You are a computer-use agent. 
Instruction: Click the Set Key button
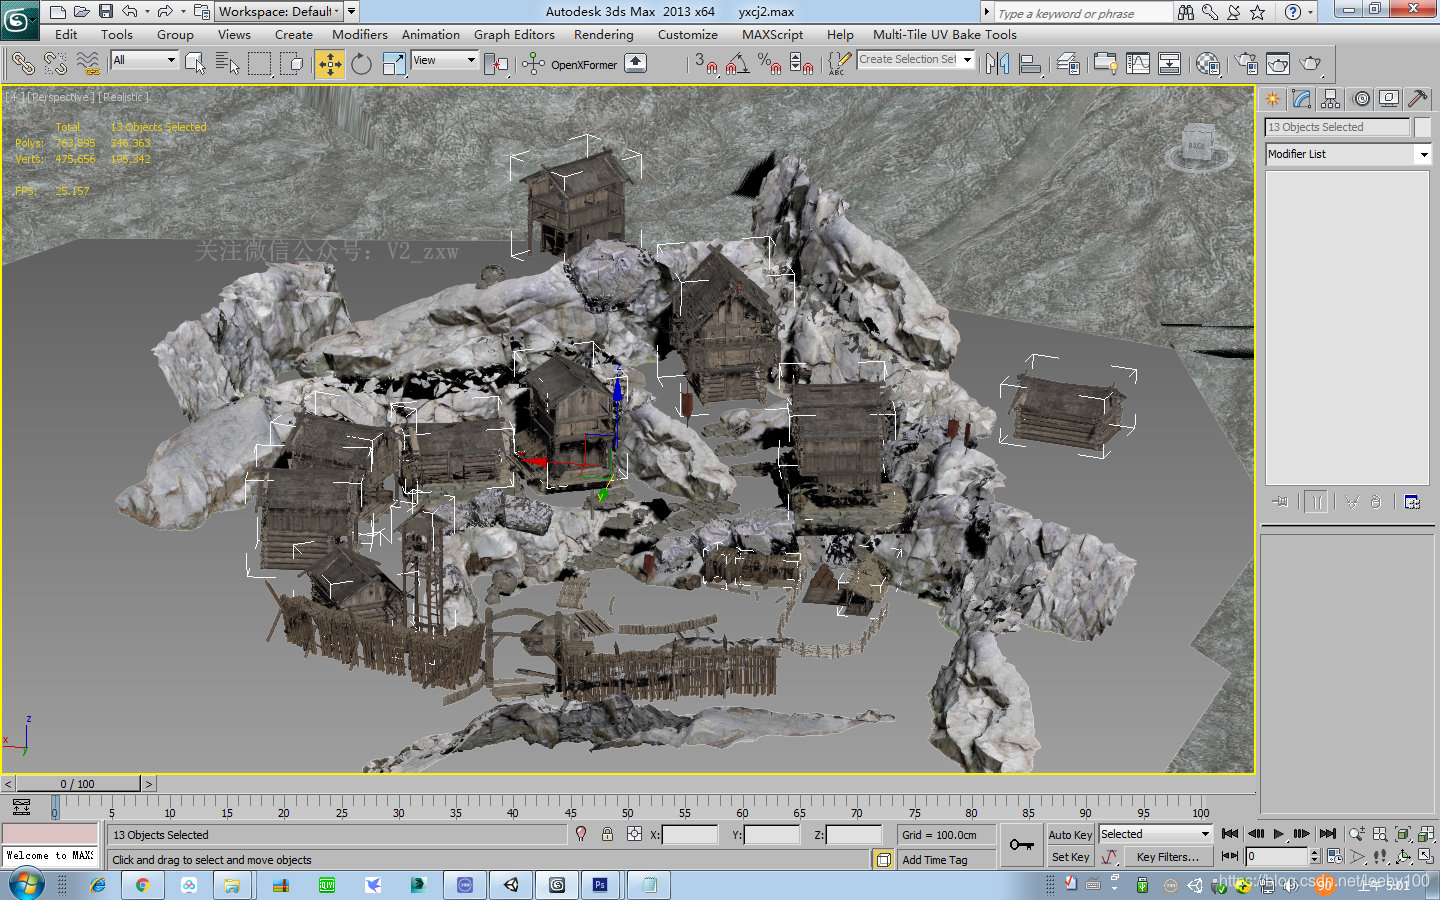1070,857
